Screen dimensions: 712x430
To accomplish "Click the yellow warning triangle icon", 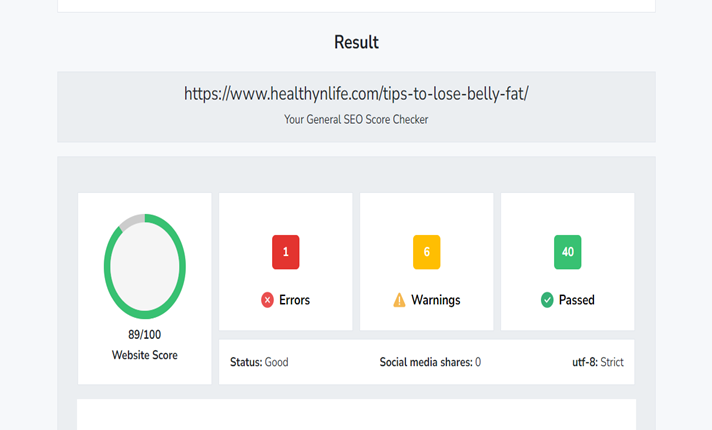I will [399, 300].
